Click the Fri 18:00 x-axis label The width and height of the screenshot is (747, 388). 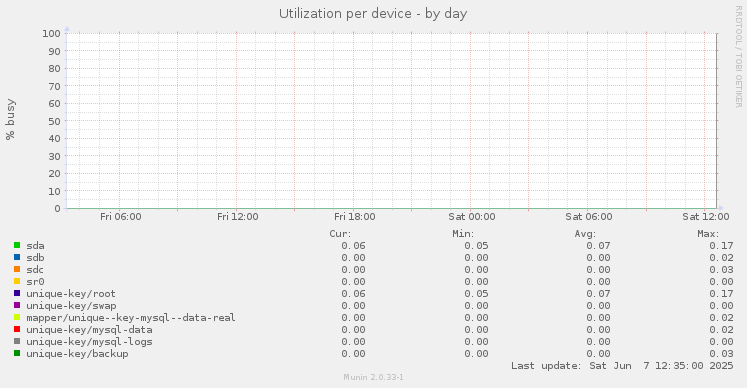pos(354,217)
